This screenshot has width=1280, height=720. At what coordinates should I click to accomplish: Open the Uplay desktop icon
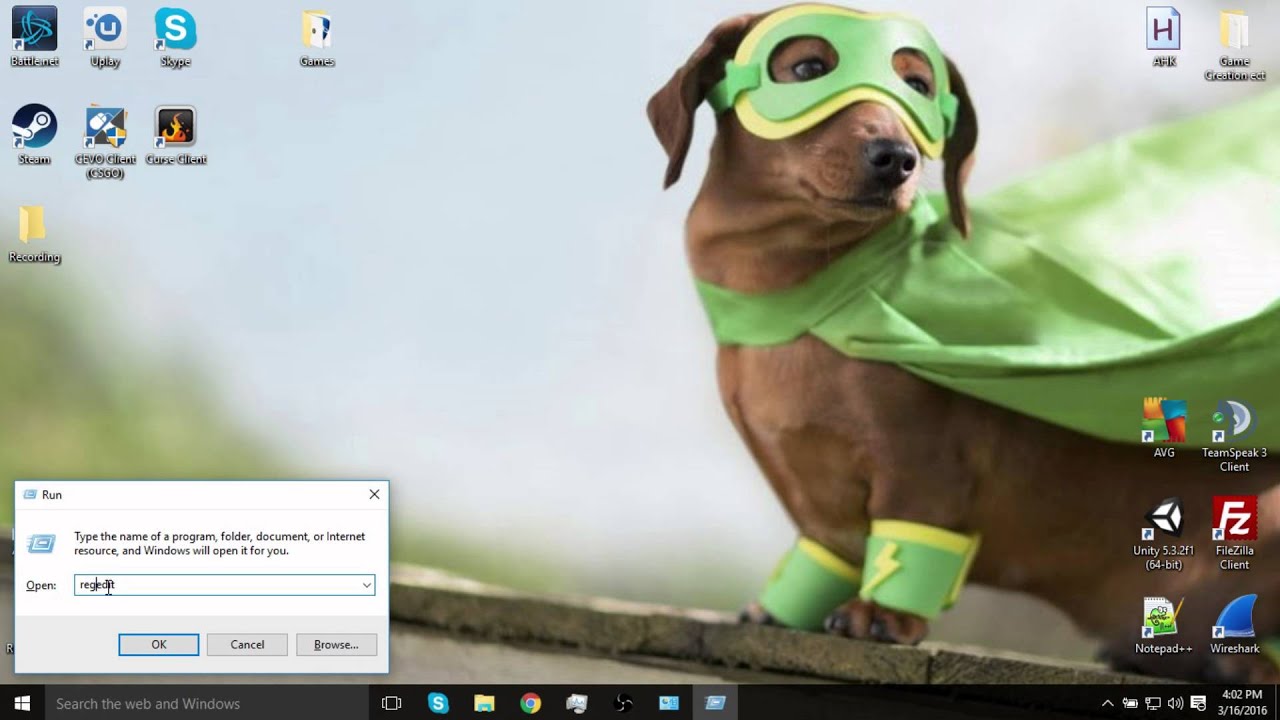click(105, 37)
